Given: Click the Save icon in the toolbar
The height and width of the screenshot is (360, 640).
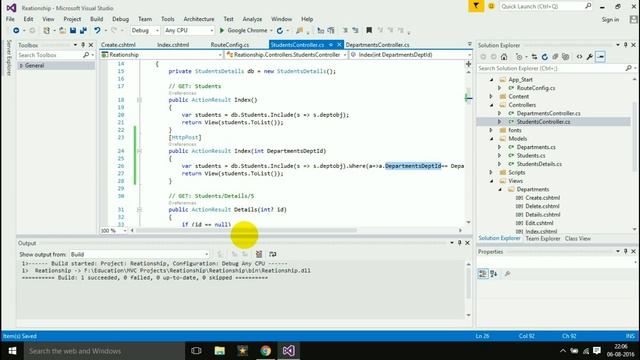Looking at the screenshot, I should click(73, 31).
